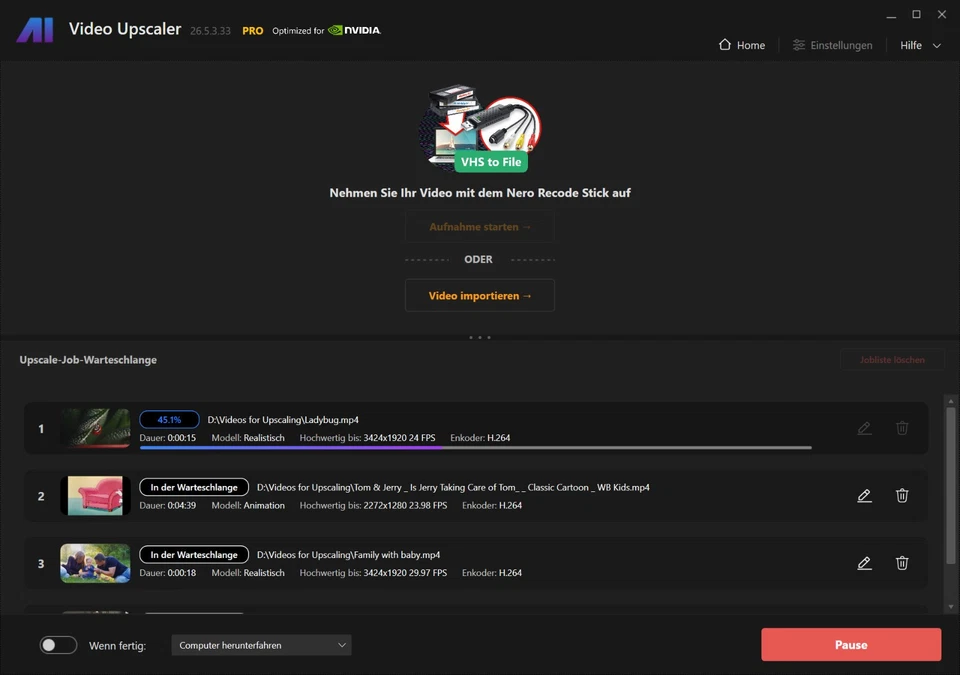Click the VHS to File graphic
960x675 pixels.
(480, 128)
